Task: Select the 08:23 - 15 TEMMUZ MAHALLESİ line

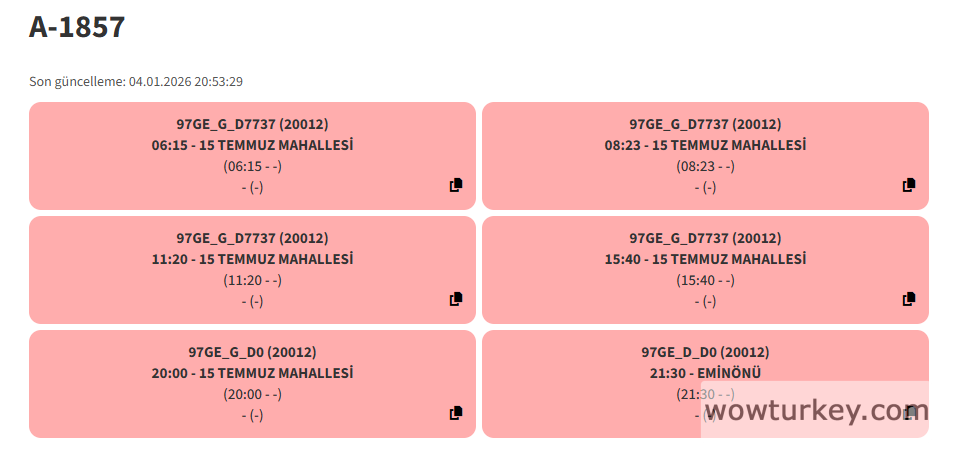Action: click(x=705, y=145)
